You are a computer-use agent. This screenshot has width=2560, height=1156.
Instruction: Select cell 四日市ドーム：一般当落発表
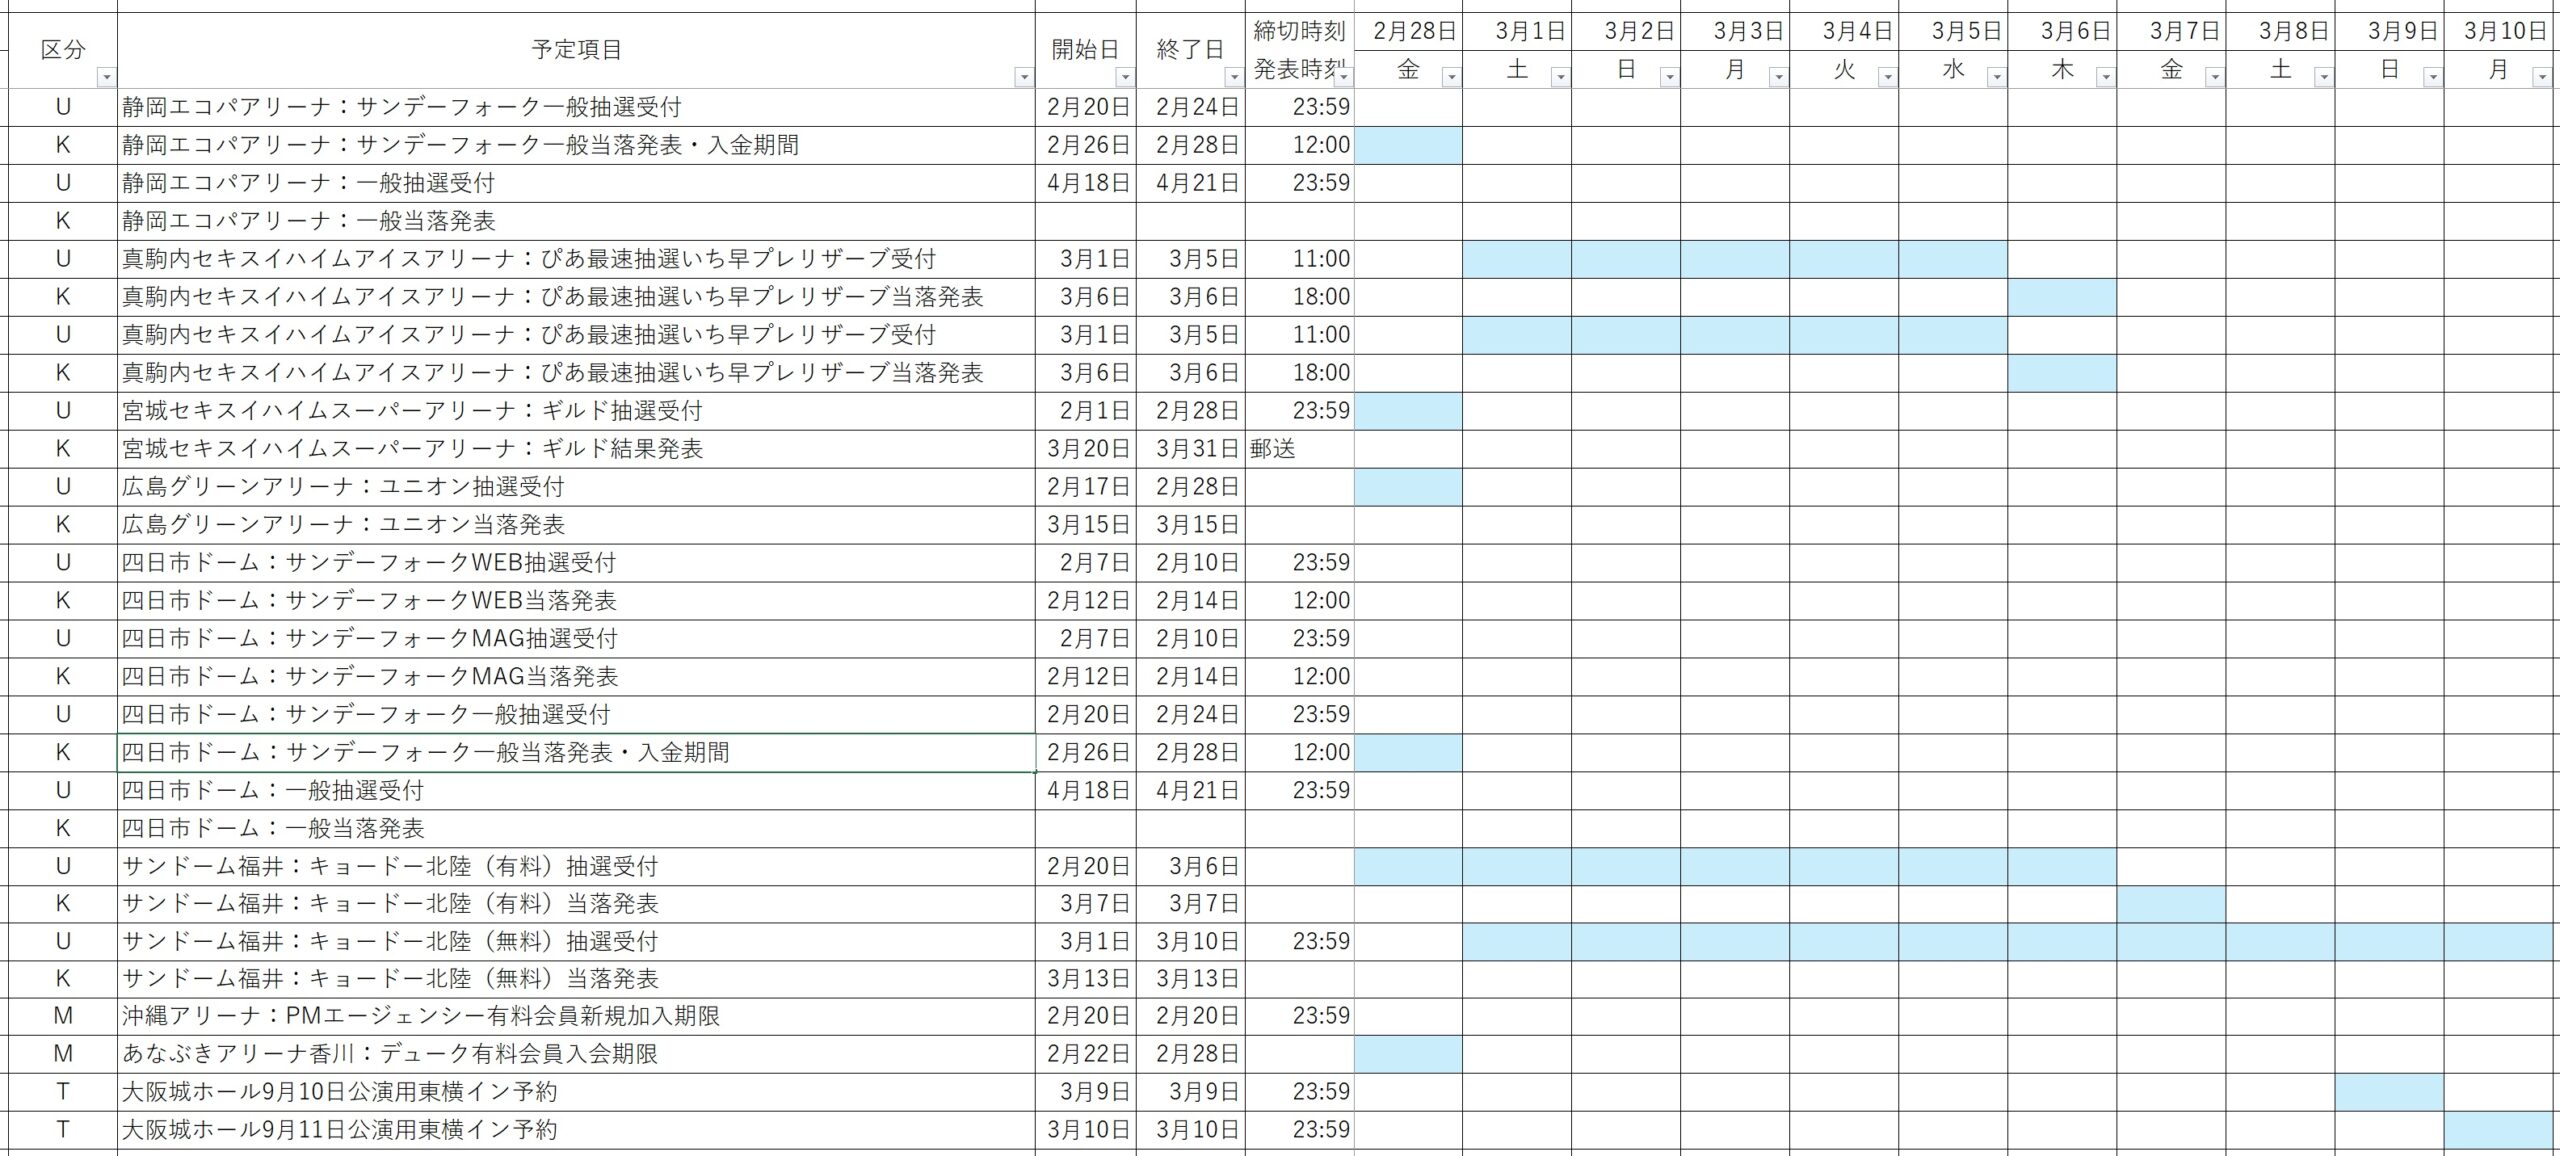576,829
